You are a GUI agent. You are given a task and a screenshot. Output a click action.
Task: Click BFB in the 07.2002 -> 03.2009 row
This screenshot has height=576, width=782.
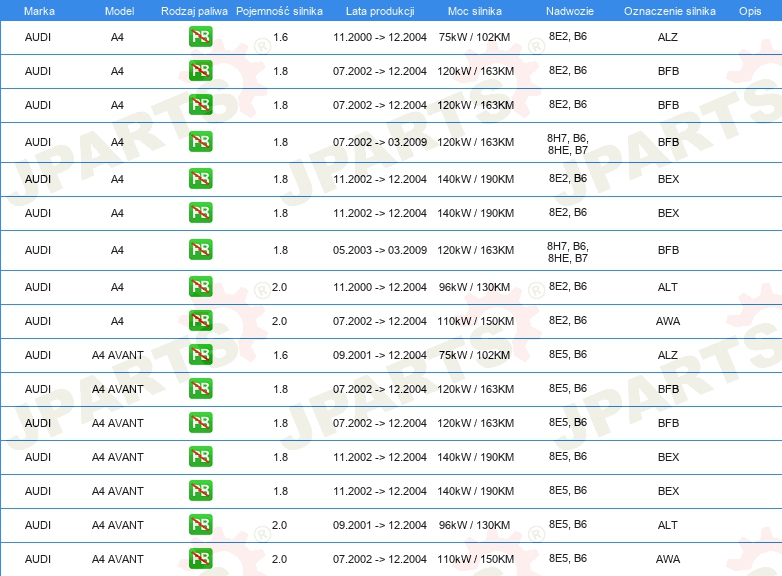668,142
